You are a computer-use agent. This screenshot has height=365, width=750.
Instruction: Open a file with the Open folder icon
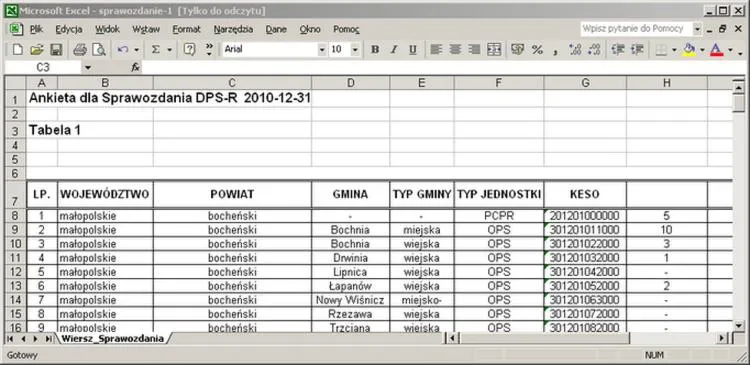[x=37, y=49]
